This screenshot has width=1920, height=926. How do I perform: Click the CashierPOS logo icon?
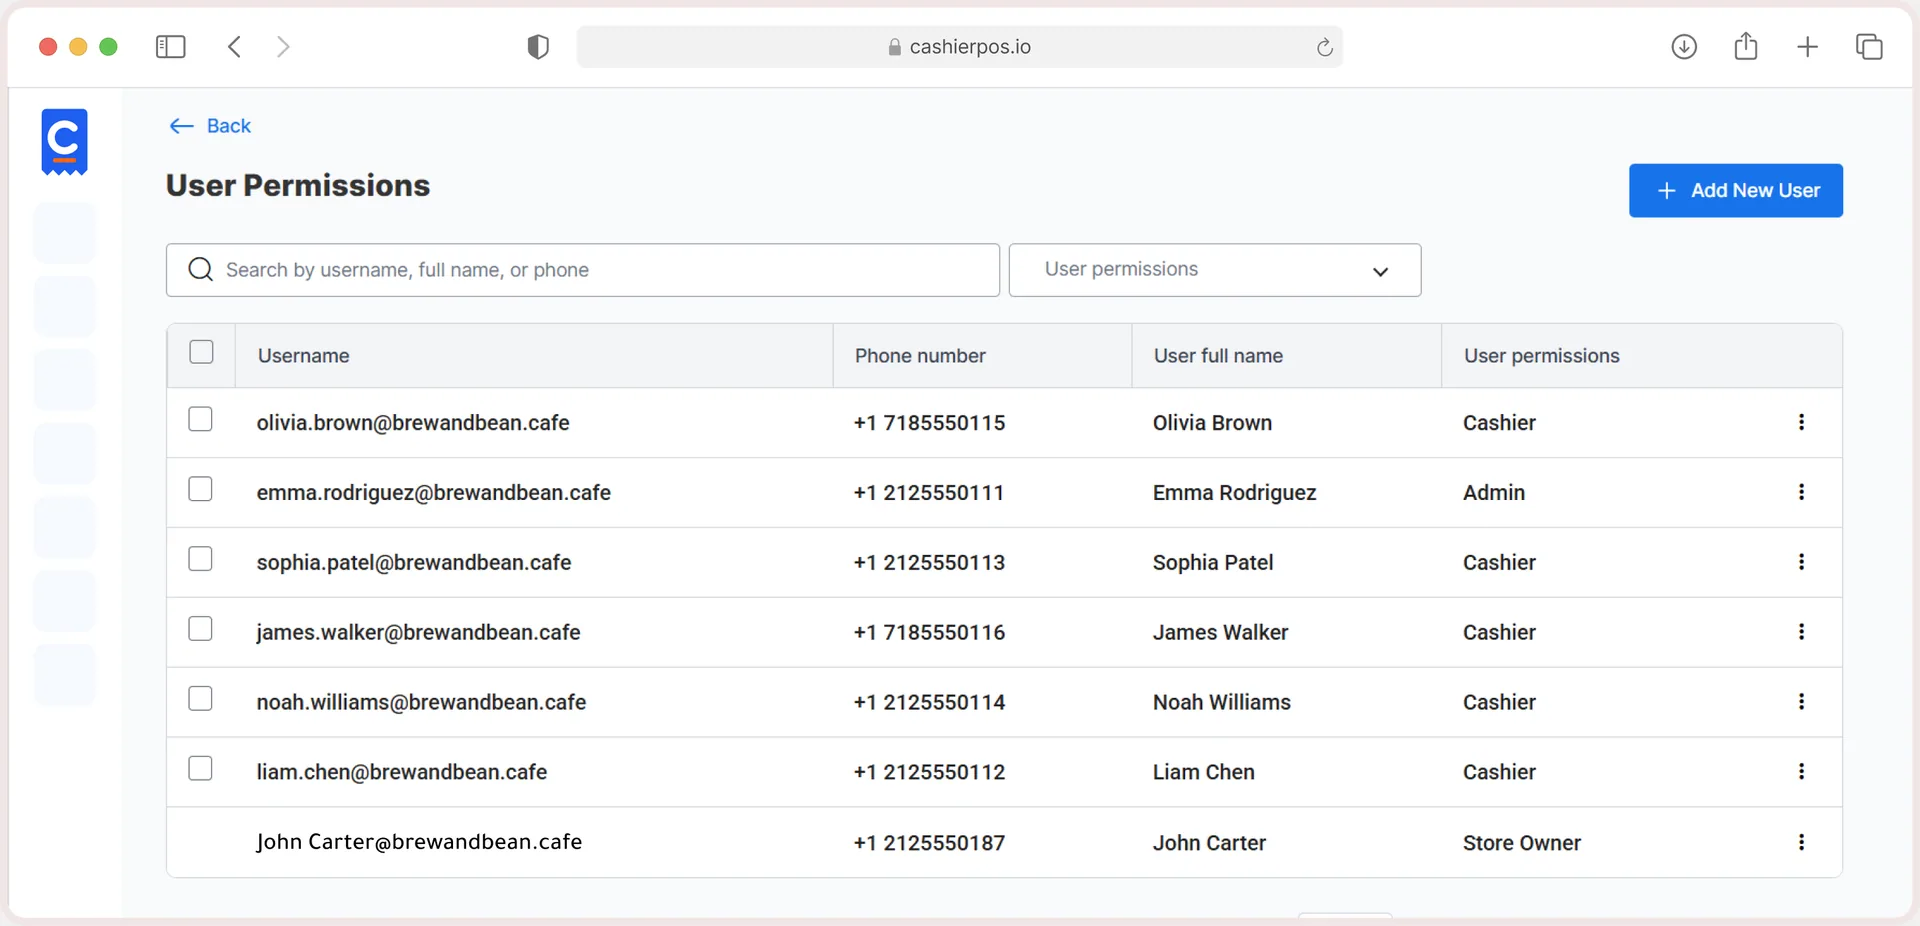[x=64, y=141]
